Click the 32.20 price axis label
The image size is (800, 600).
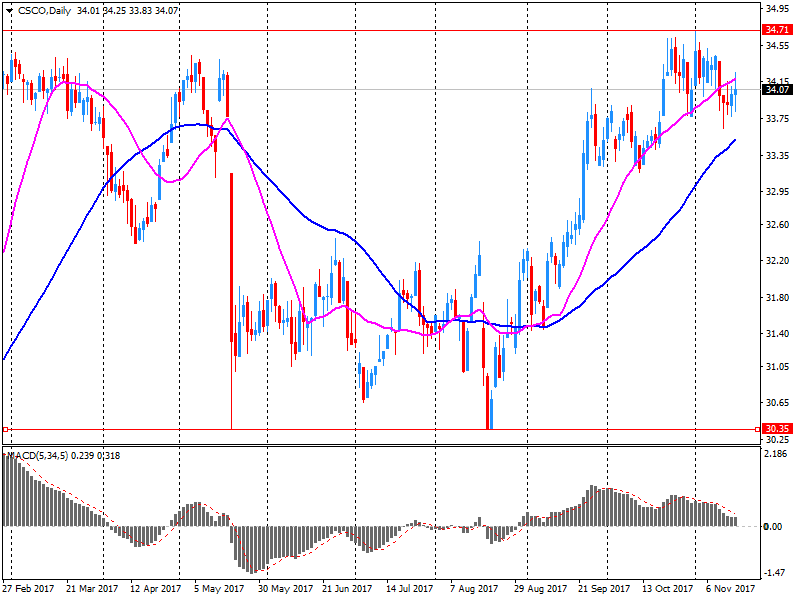point(777,261)
